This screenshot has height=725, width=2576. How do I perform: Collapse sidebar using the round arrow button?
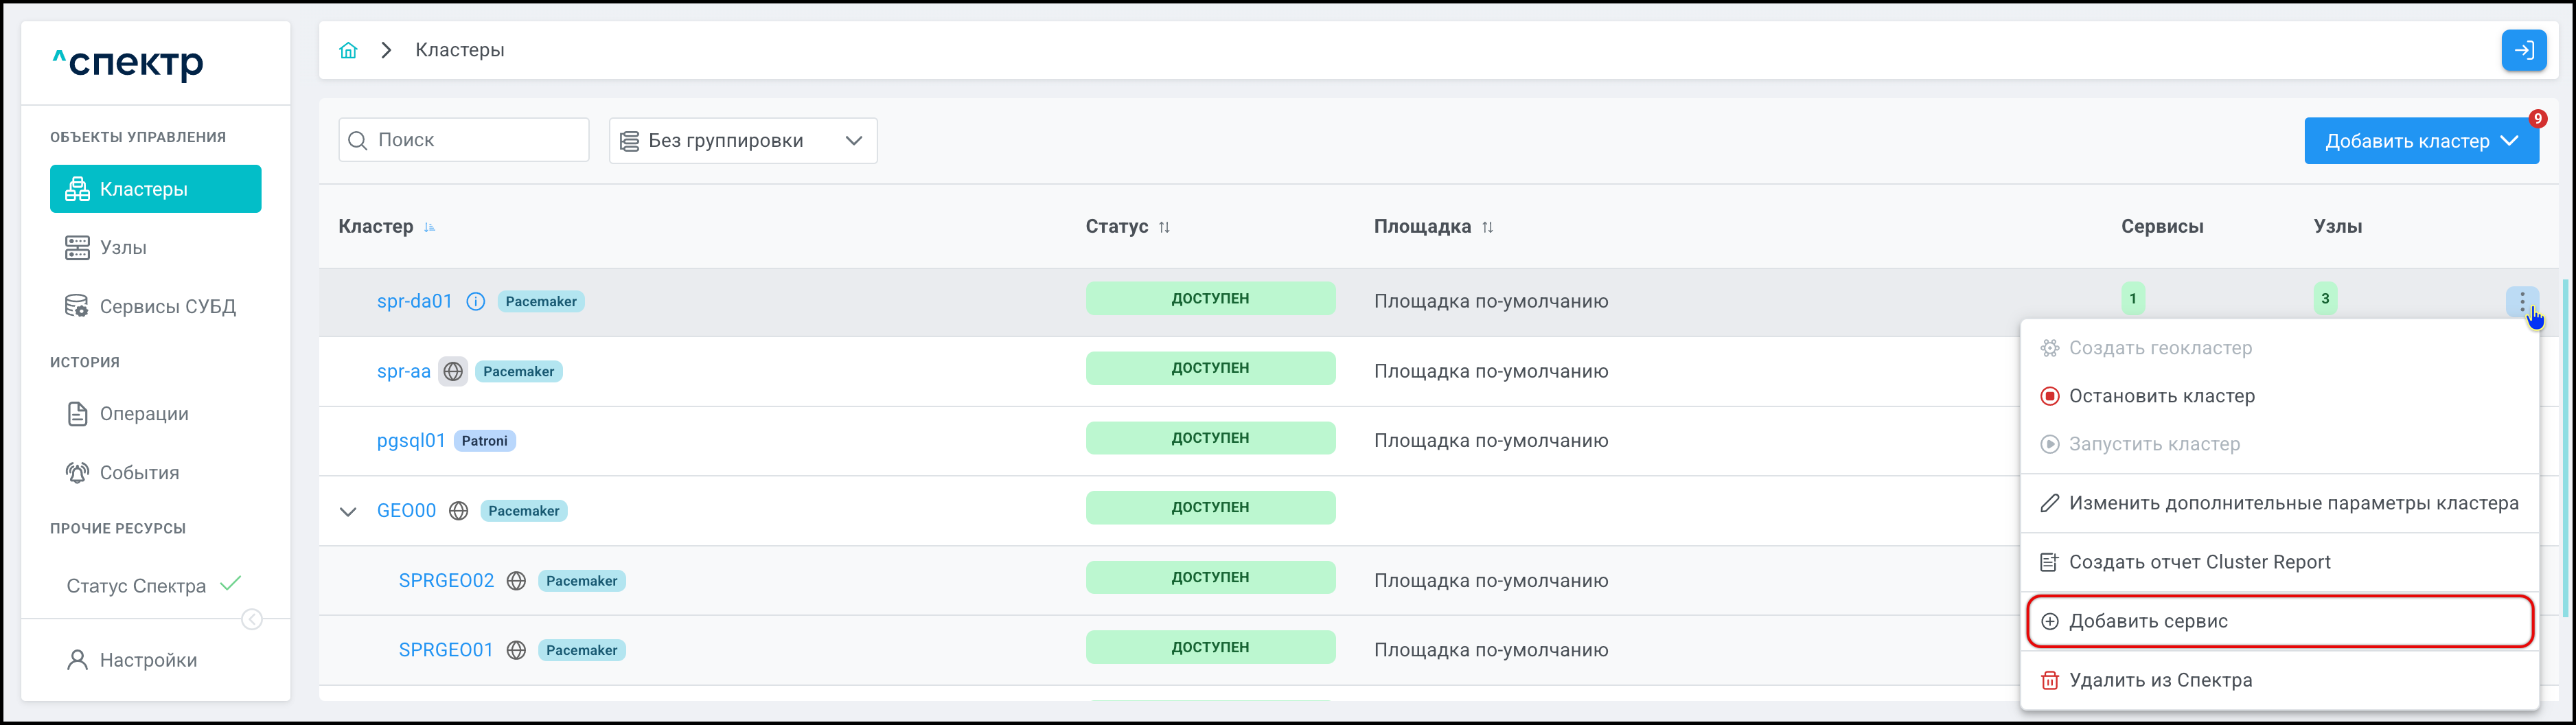click(x=252, y=620)
